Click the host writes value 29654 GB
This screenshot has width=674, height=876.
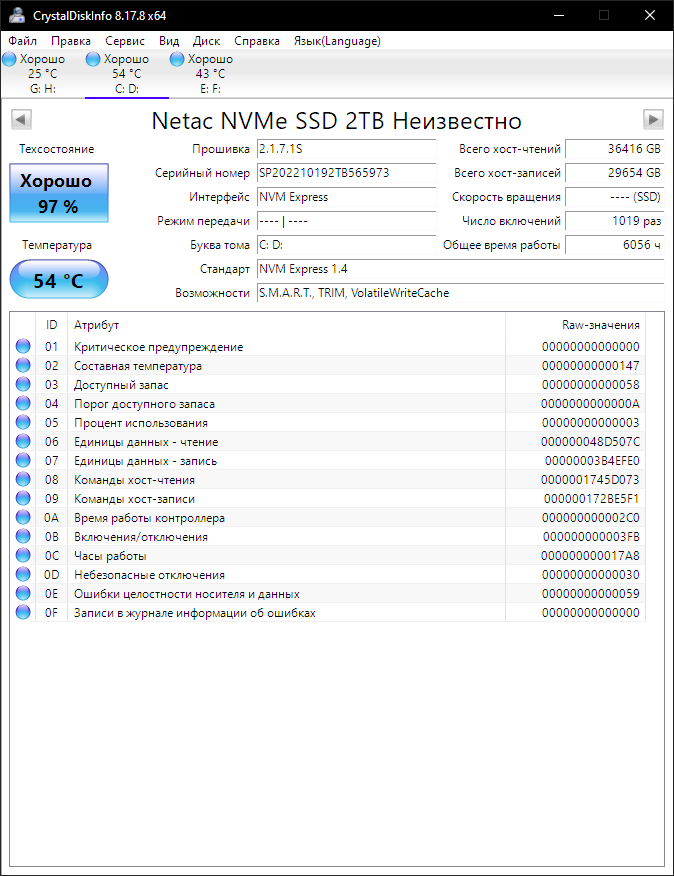[615, 173]
